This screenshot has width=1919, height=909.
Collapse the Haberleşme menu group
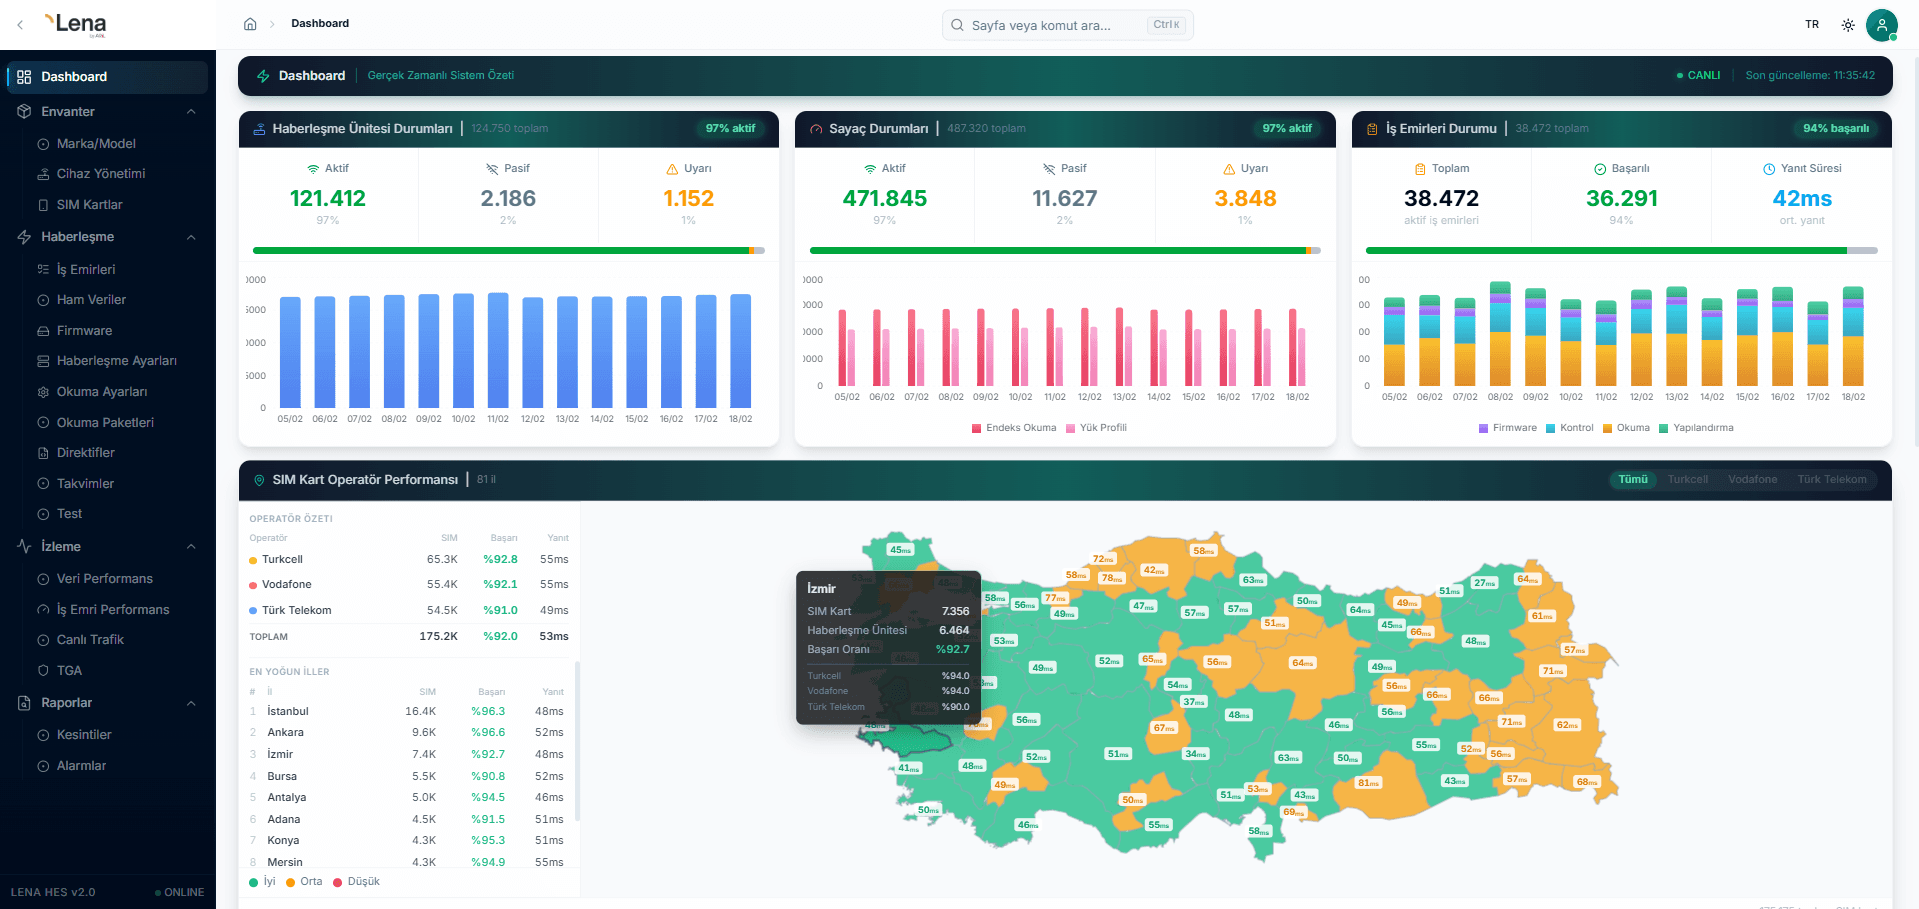pyautogui.click(x=191, y=237)
